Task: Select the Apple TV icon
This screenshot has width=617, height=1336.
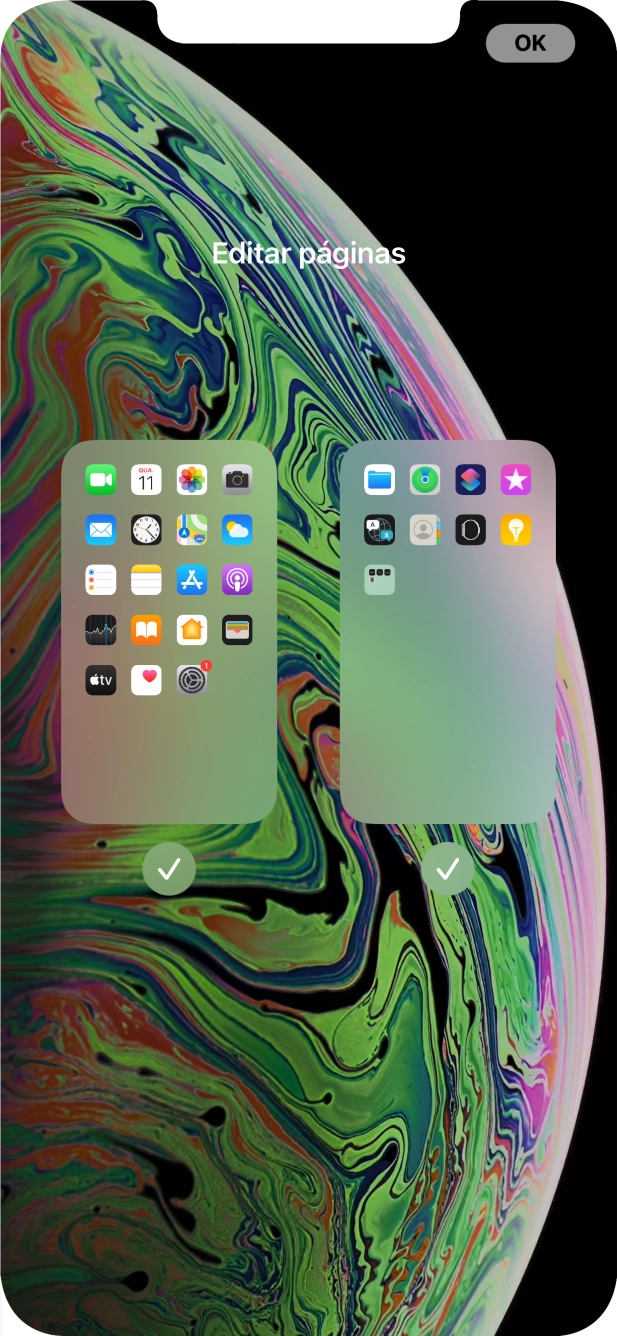Action: 101,680
